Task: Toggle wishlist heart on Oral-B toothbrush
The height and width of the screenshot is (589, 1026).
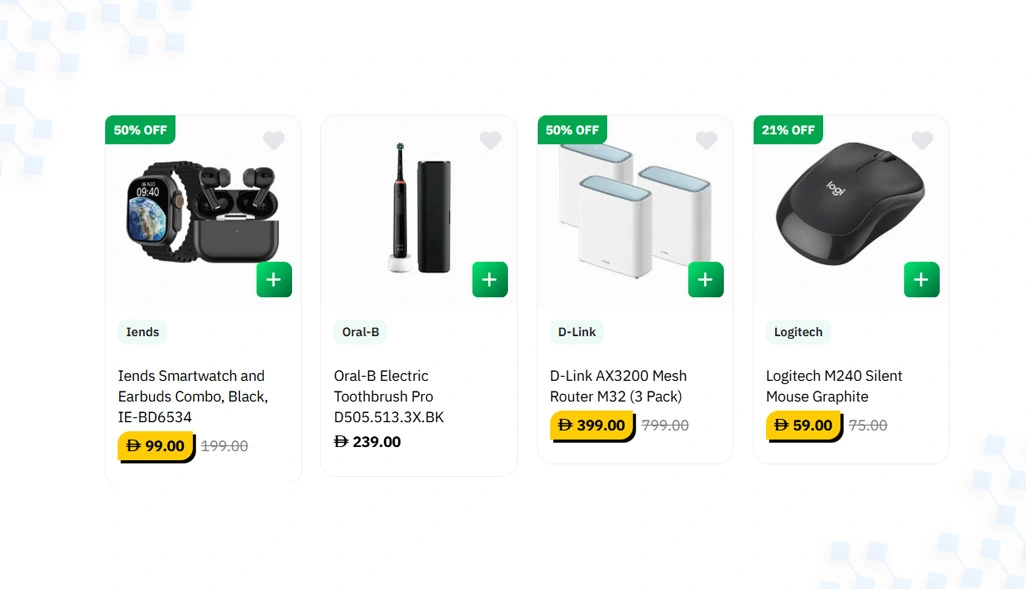Action: pos(490,140)
